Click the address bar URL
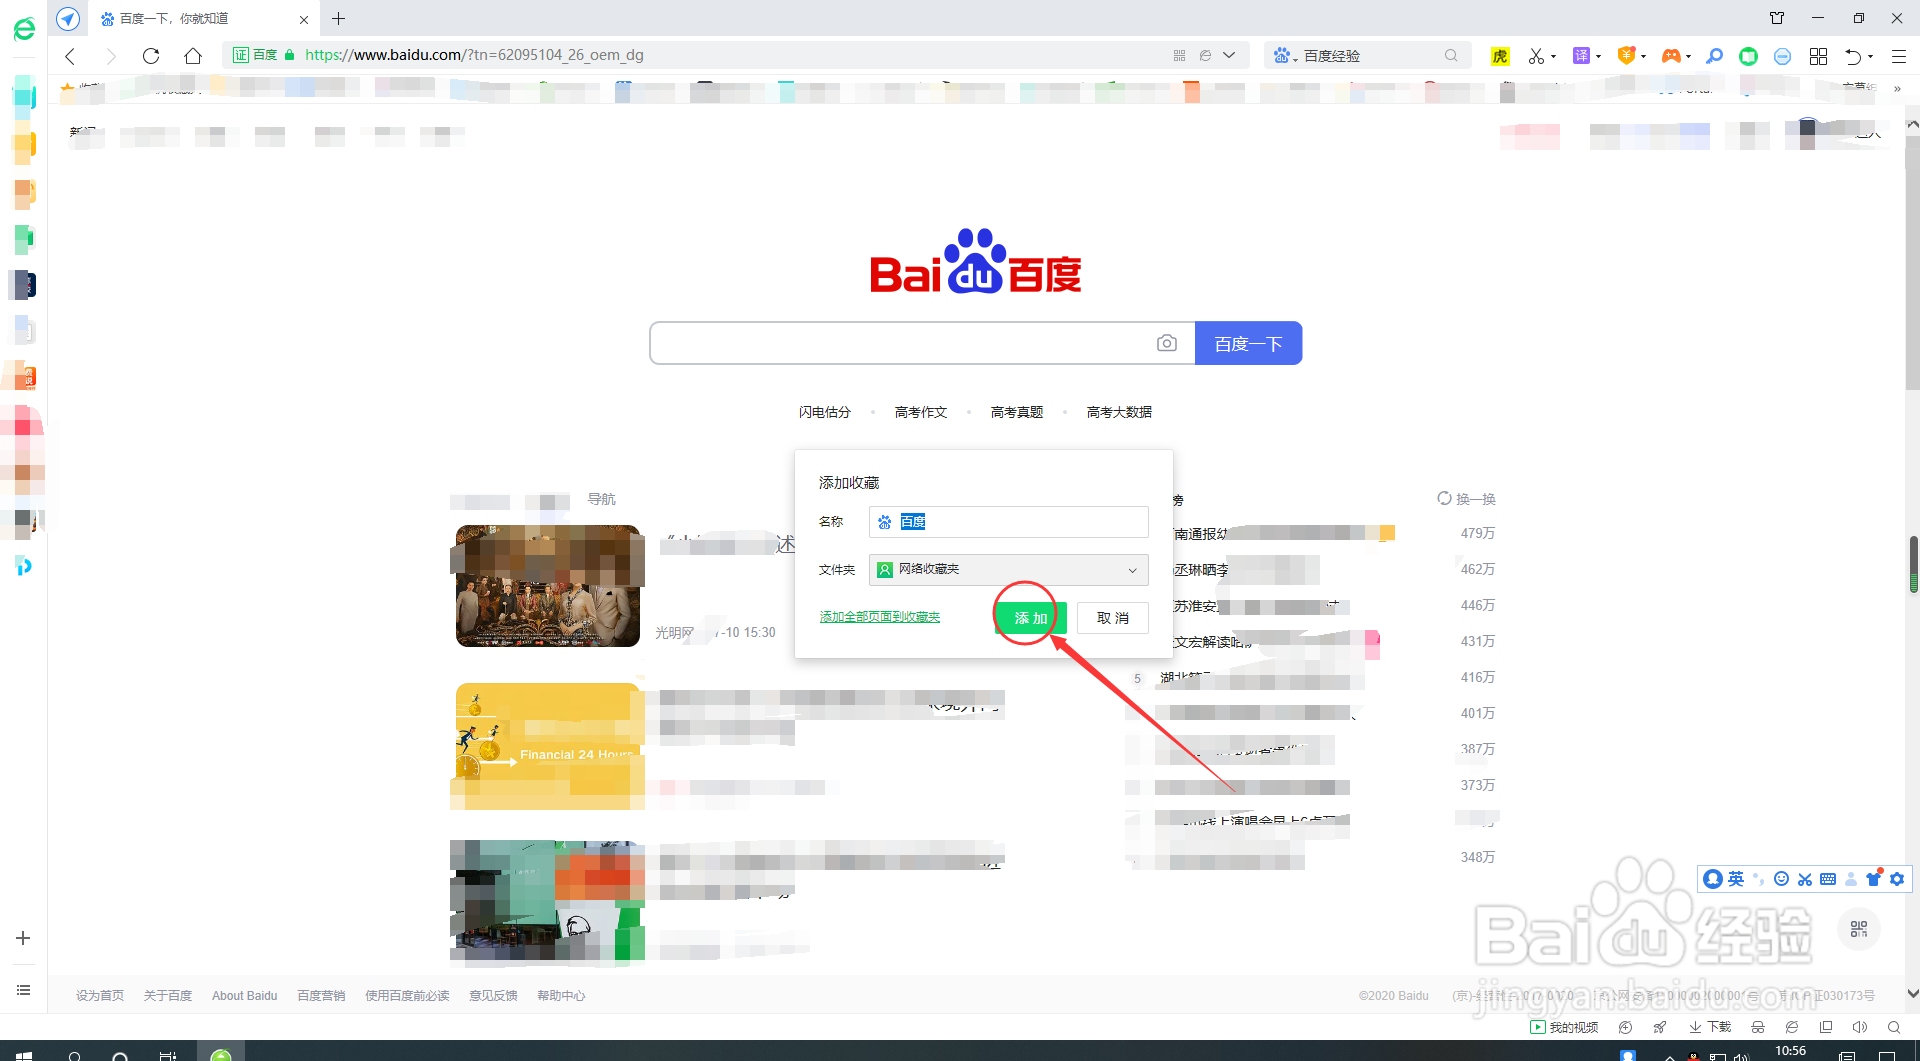 click(x=474, y=55)
